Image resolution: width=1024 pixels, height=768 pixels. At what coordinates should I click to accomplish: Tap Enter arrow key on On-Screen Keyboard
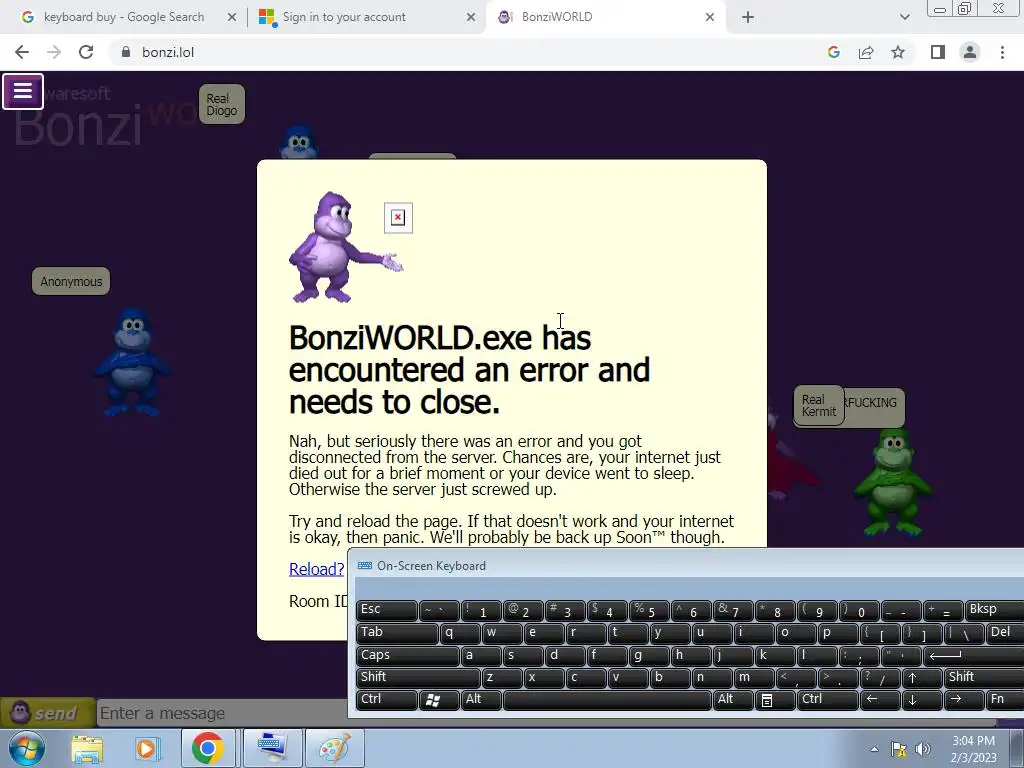tap(974, 655)
